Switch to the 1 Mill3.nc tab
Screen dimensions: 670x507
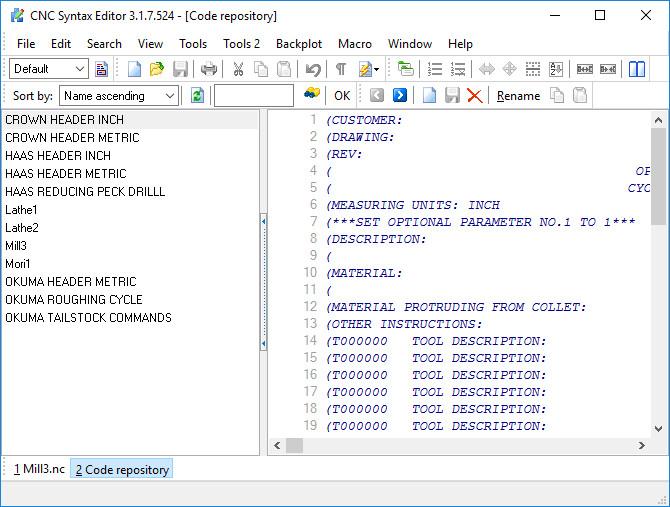pos(39,469)
